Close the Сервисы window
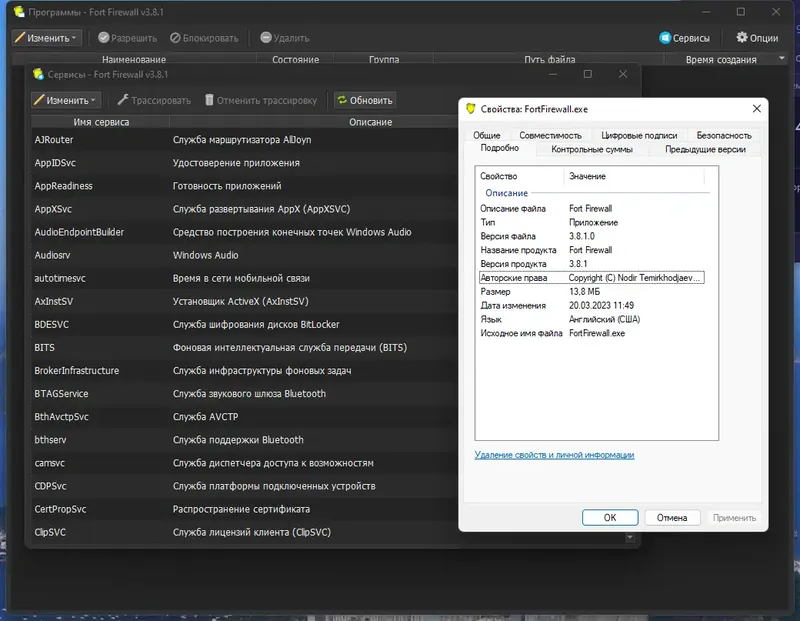The width and height of the screenshot is (800, 621). [623, 74]
